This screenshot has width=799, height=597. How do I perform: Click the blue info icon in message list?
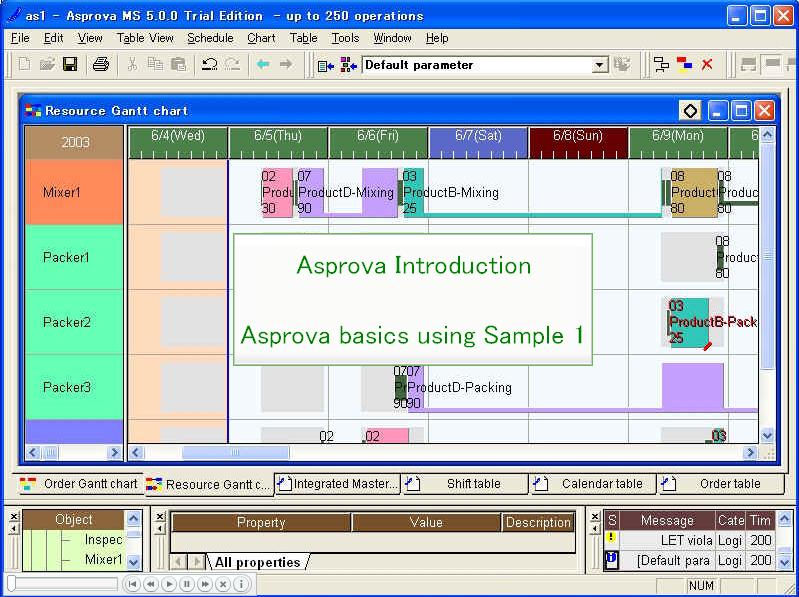[611, 560]
